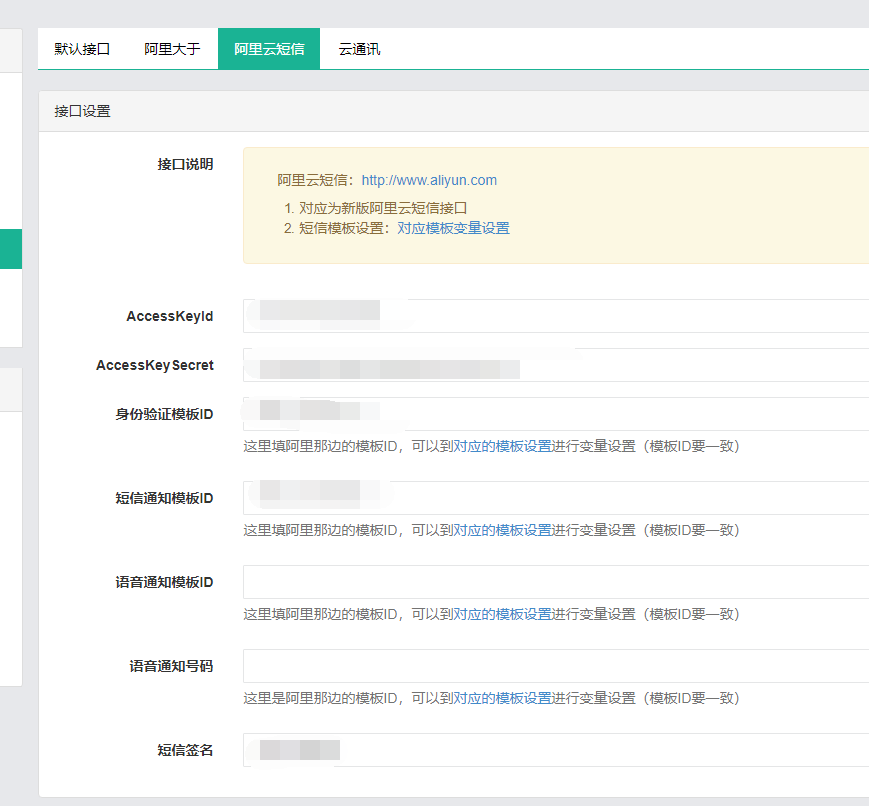
Task: Select the highlighted green sidebar item
Action: point(11,249)
